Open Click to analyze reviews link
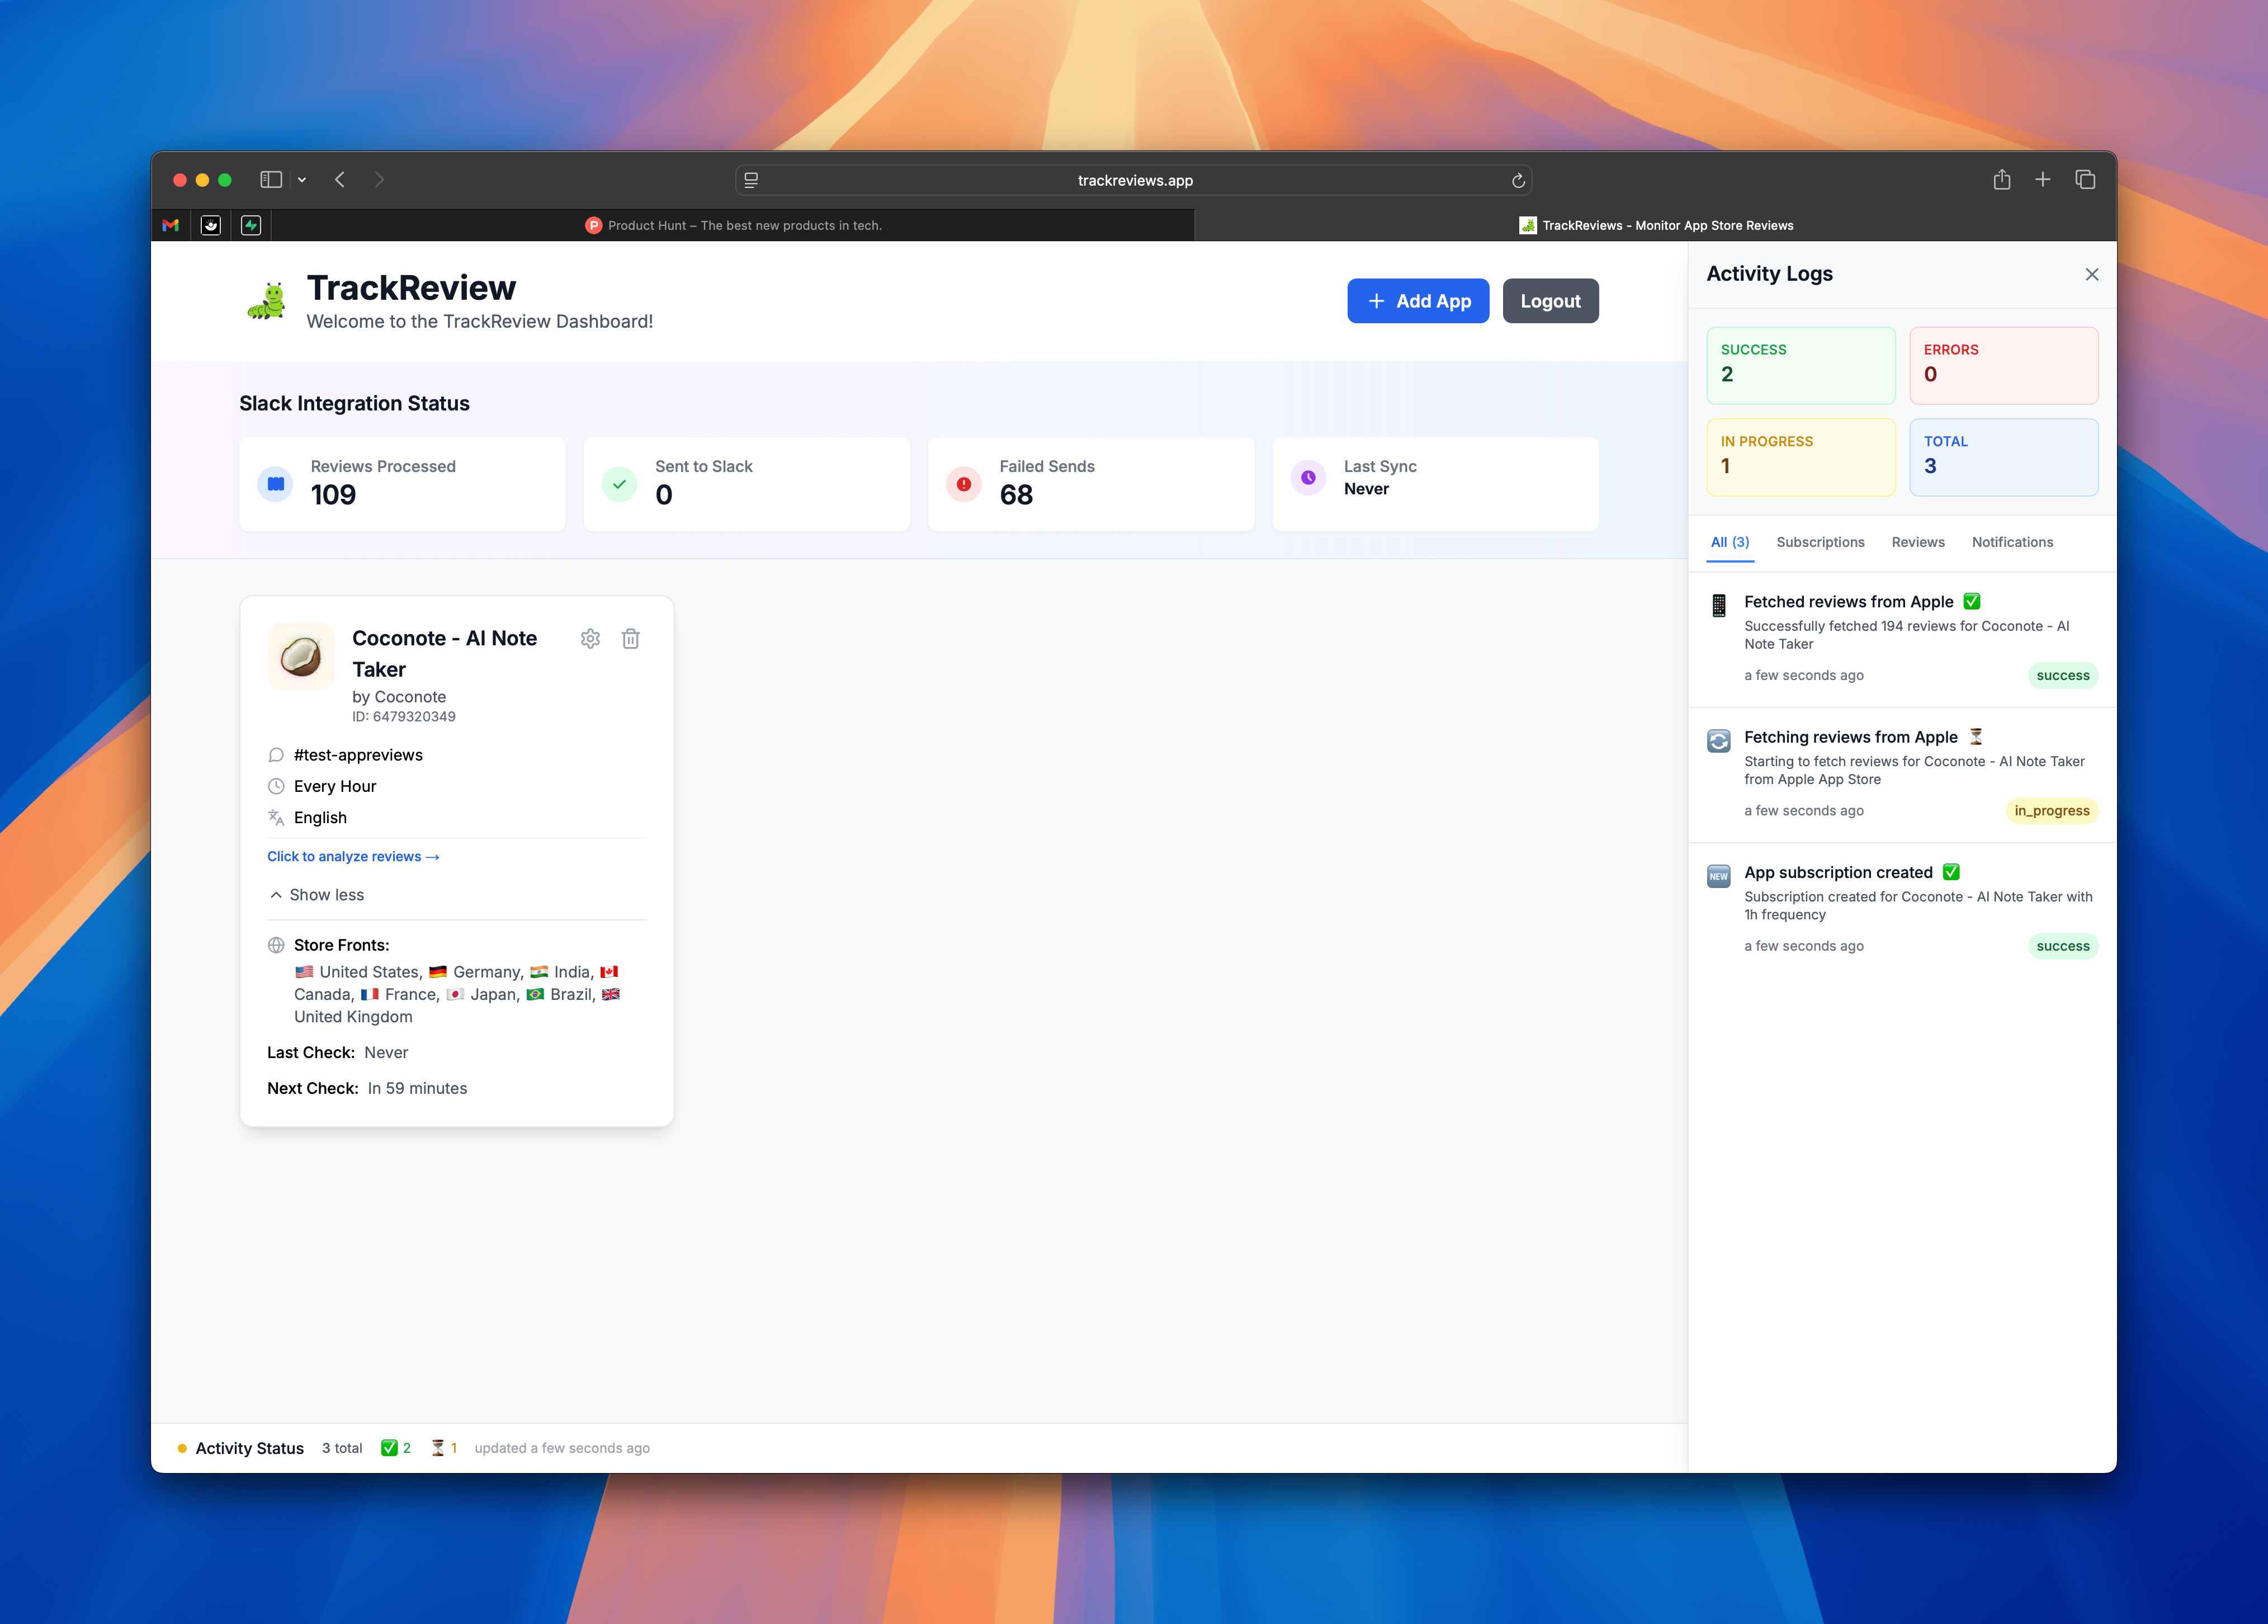The image size is (2268, 1624). pyautogui.click(x=353, y=857)
